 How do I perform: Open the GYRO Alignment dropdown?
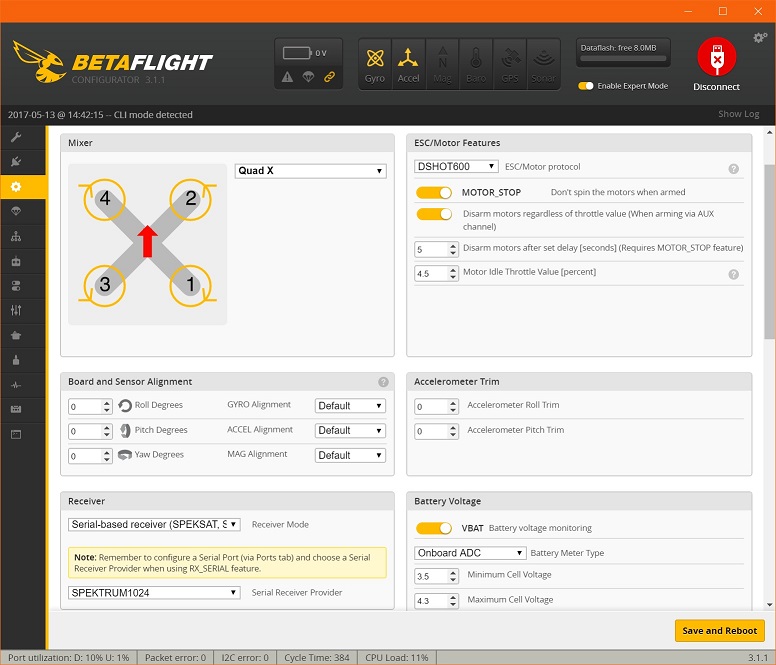(x=350, y=406)
